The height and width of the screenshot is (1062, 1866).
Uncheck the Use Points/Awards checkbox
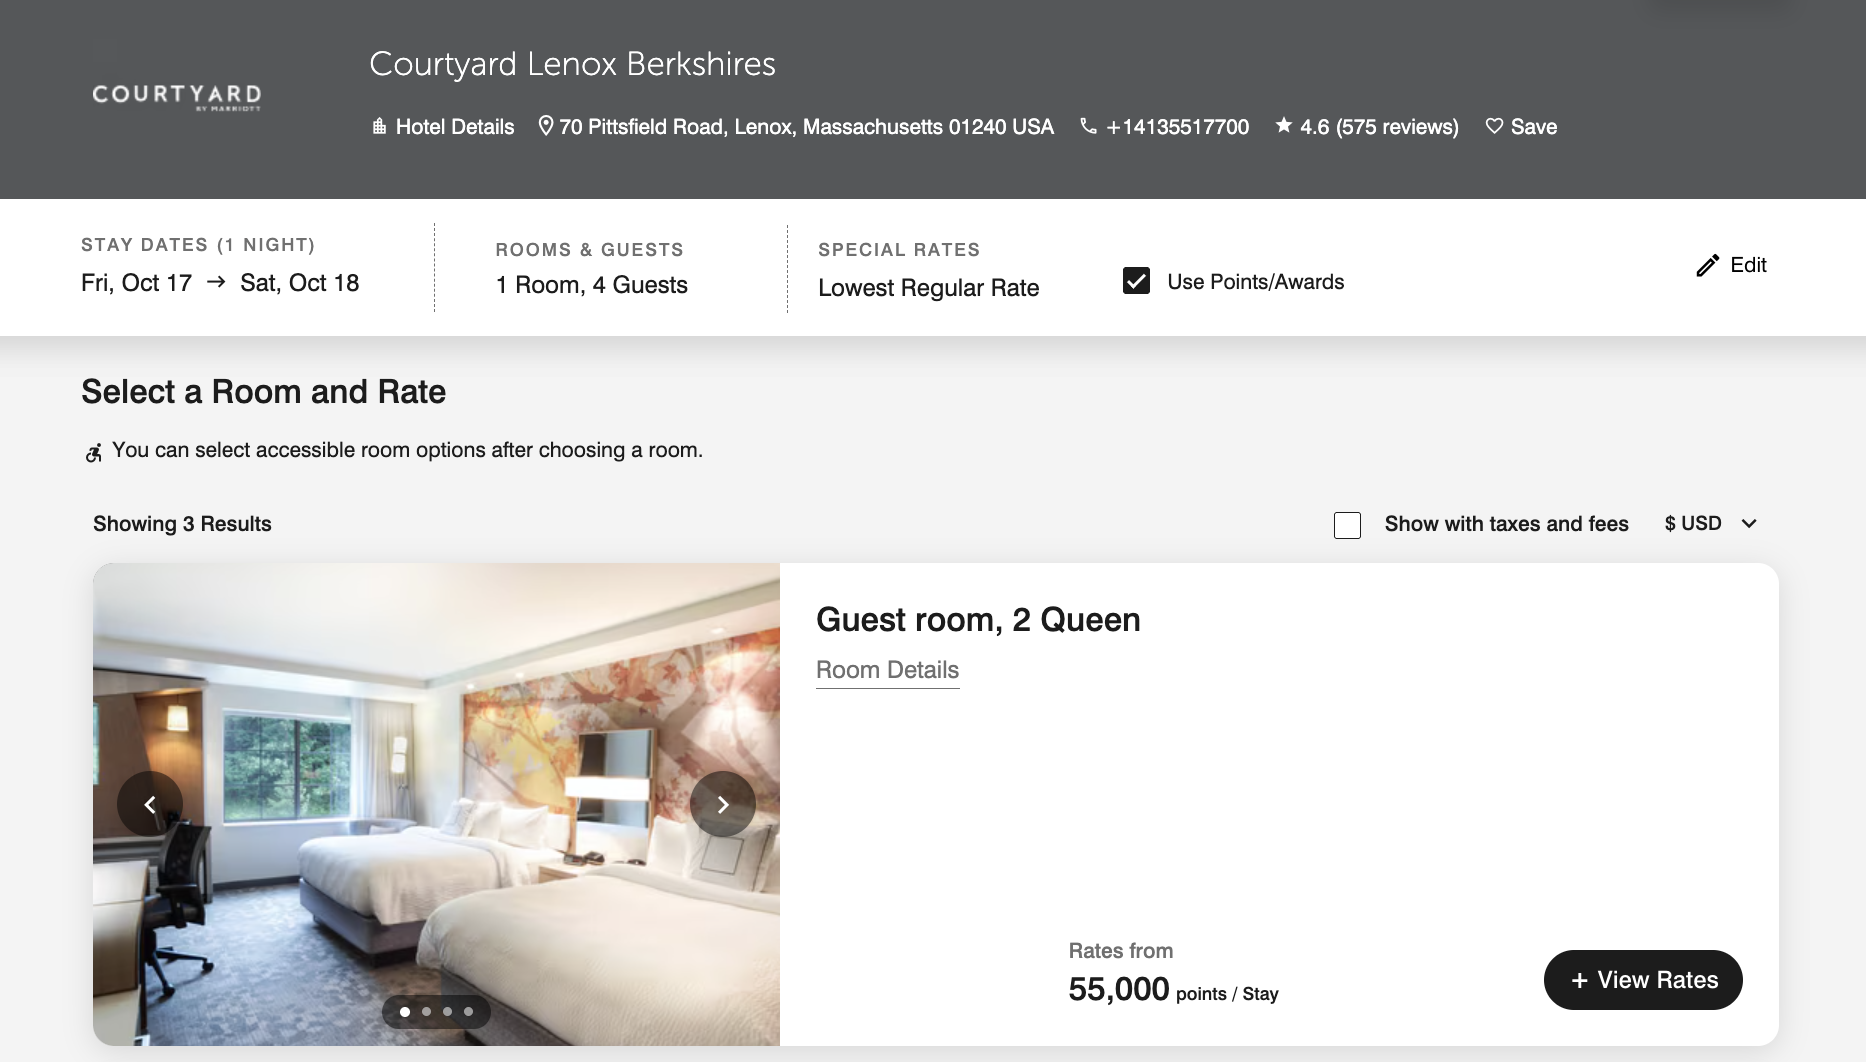1136,281
